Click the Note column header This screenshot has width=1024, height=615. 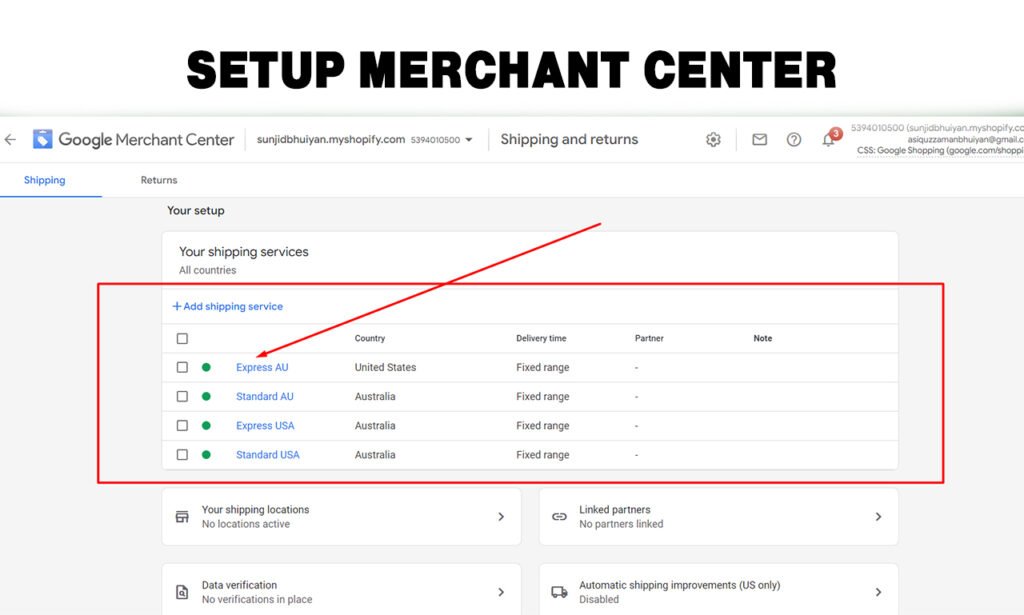click(x=763, y=338)
